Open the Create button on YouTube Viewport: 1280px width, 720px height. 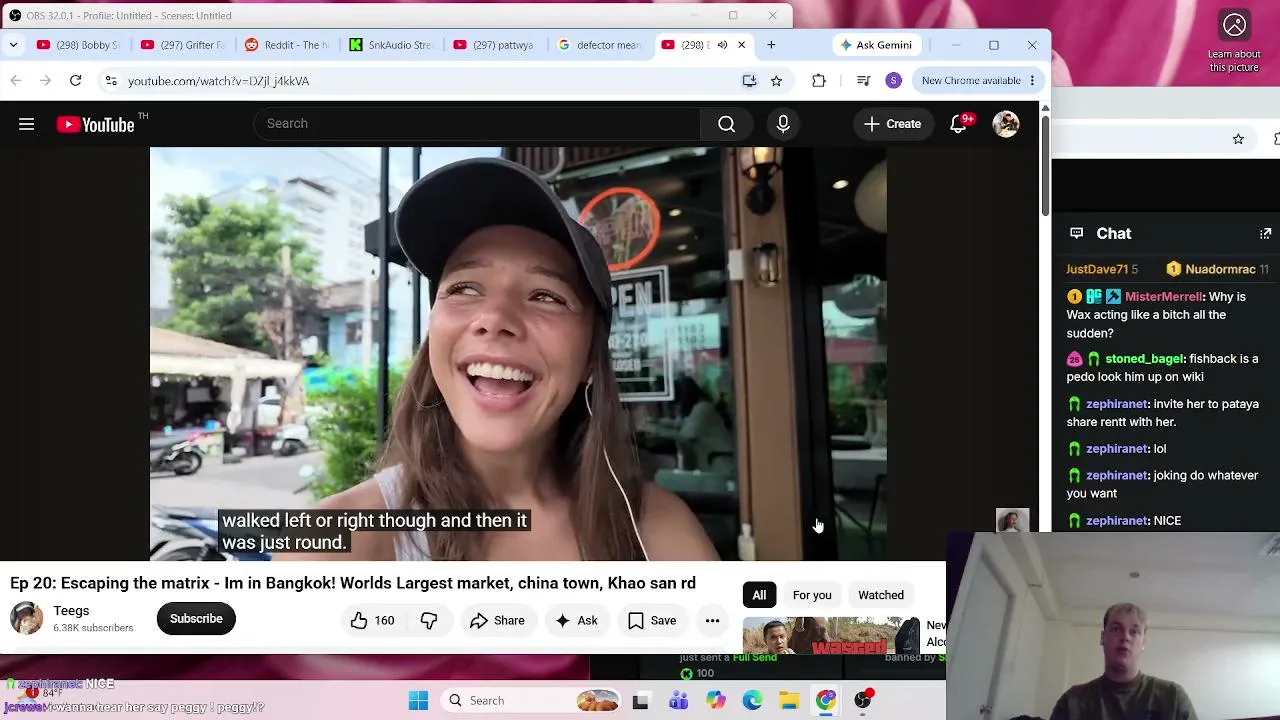point(892,124)
